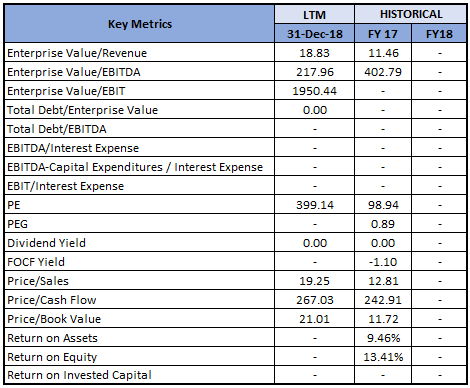470x388 pixels.
Task: Click the Price/Book Value cell 21.01
Action: point(314,319)
